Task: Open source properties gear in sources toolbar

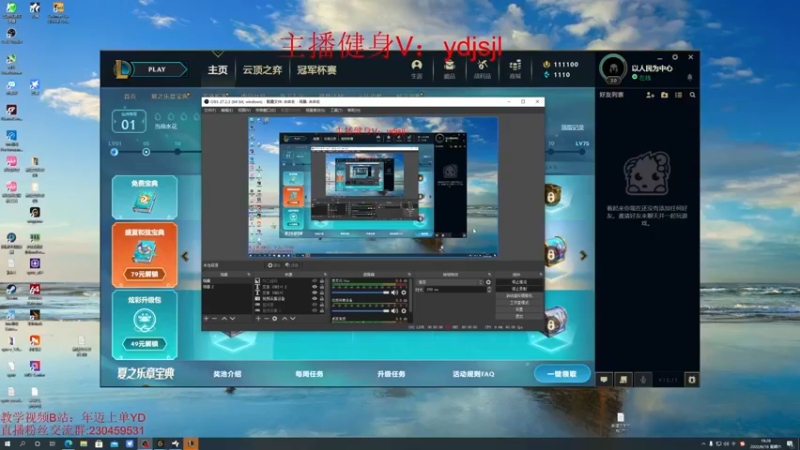Action: 274,318
